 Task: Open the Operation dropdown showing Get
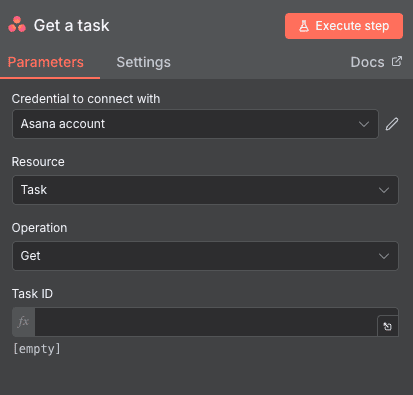tap(205, 256)
